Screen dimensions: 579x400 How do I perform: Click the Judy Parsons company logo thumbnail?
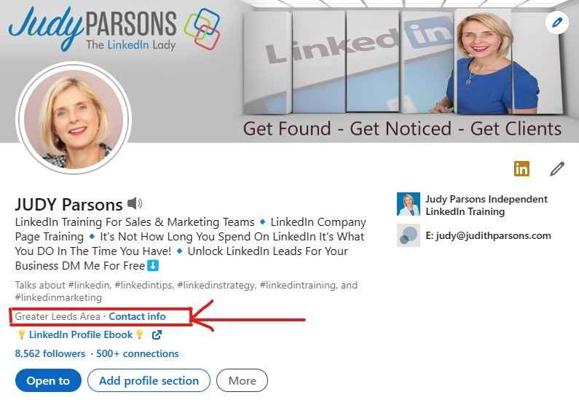coord(408,204)
